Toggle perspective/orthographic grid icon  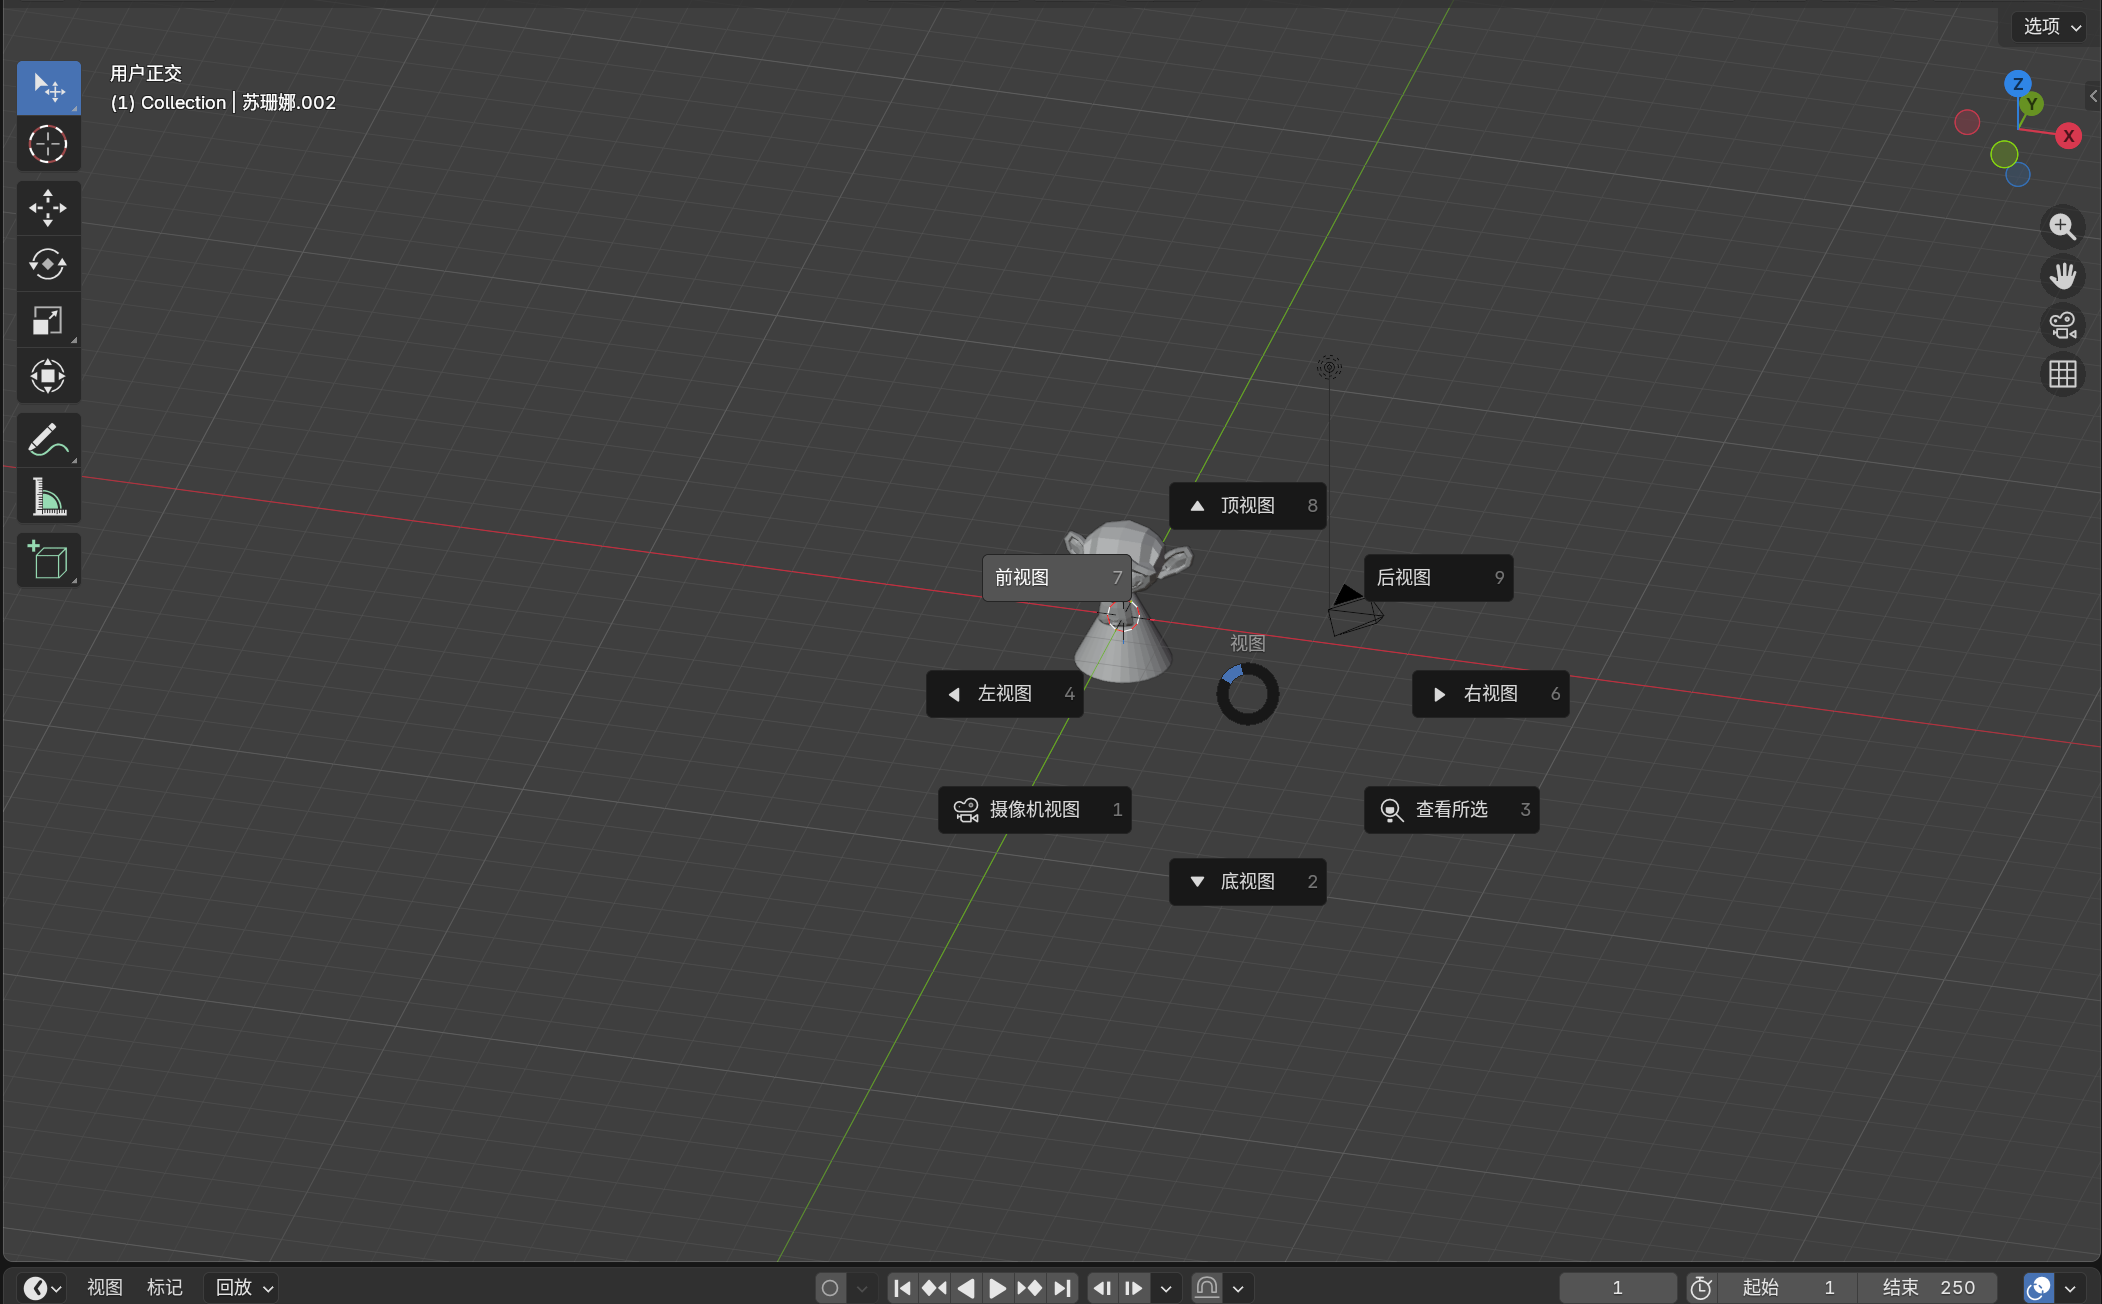click(x=2062, y=375)
